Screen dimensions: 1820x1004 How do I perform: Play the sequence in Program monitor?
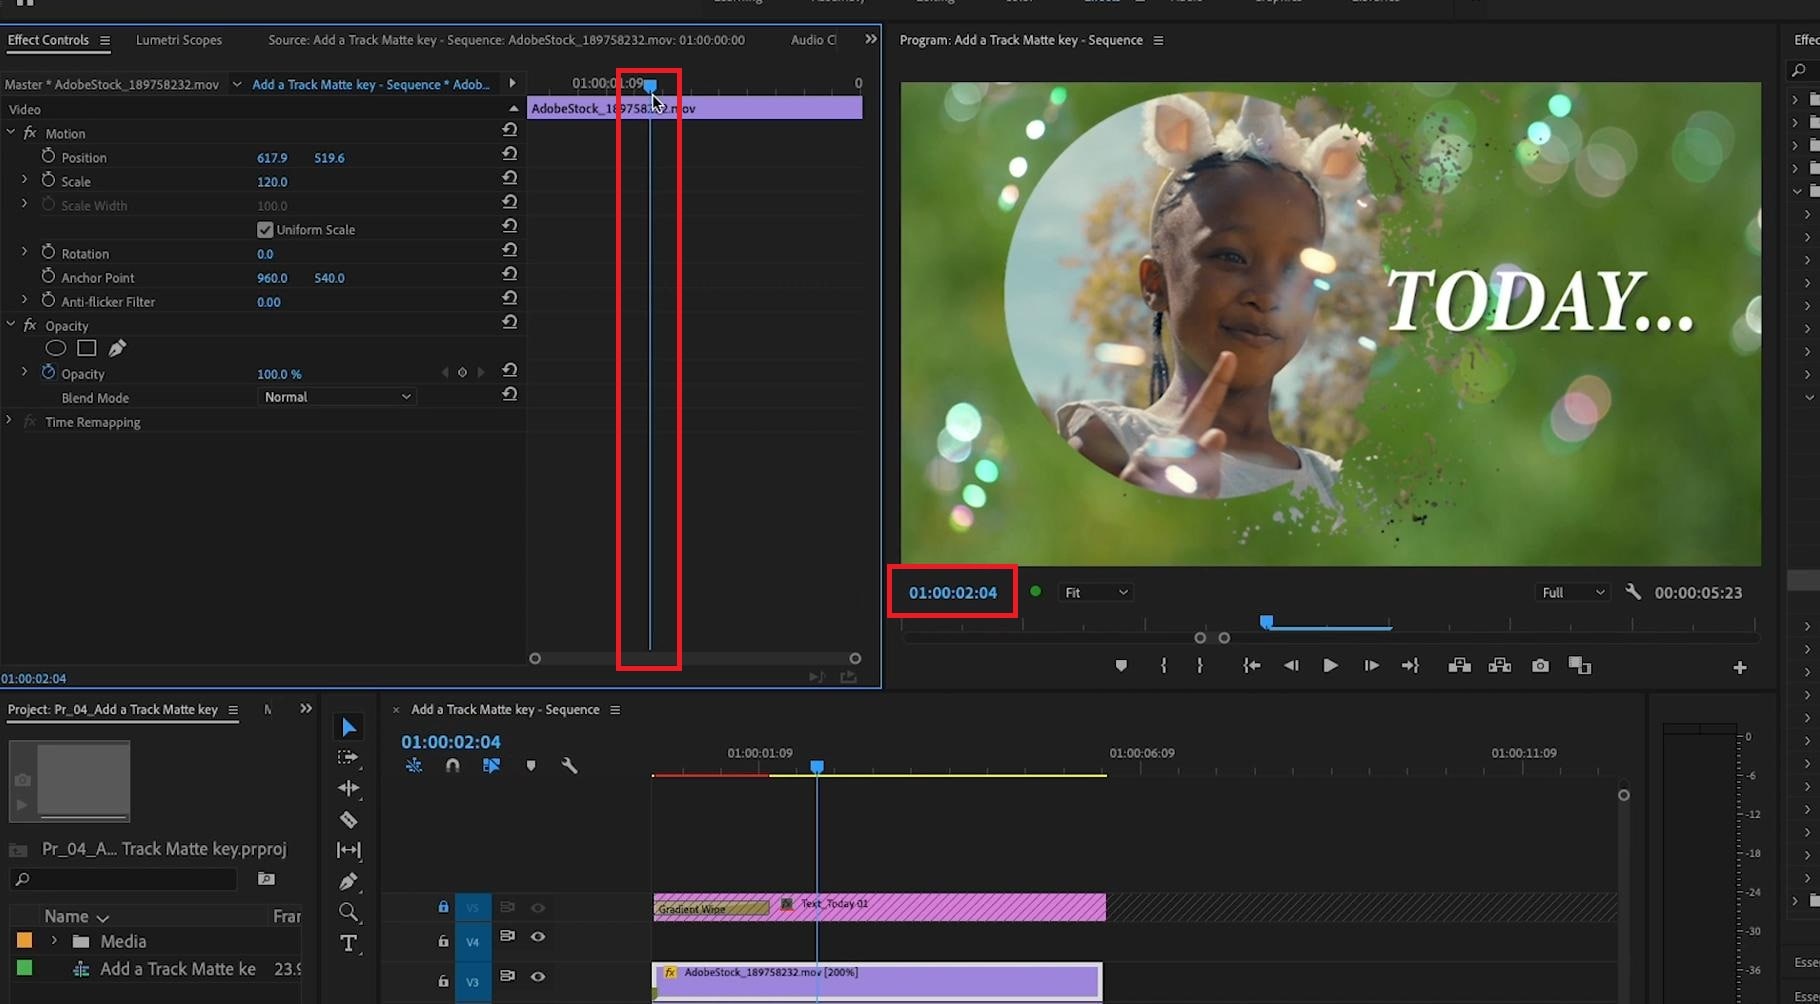tap(1330, 666)
